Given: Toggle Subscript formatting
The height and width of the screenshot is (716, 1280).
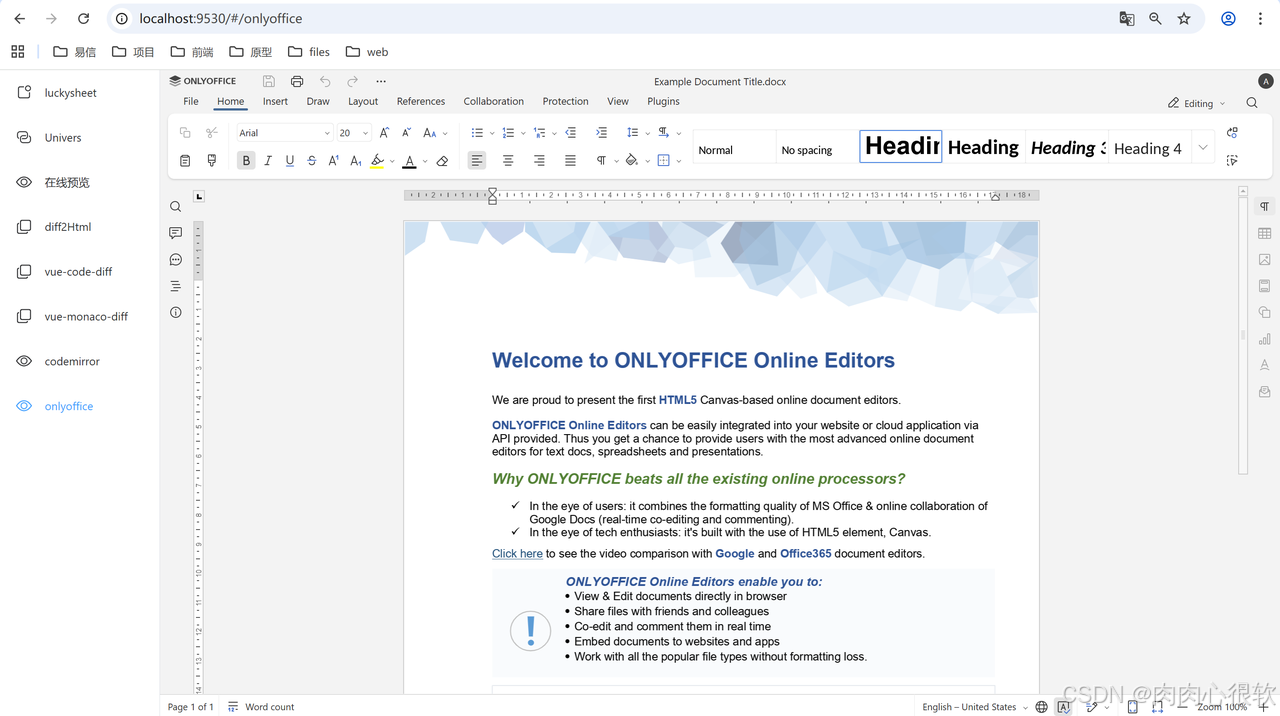Looking at the screenshot, I should point(356,160).
